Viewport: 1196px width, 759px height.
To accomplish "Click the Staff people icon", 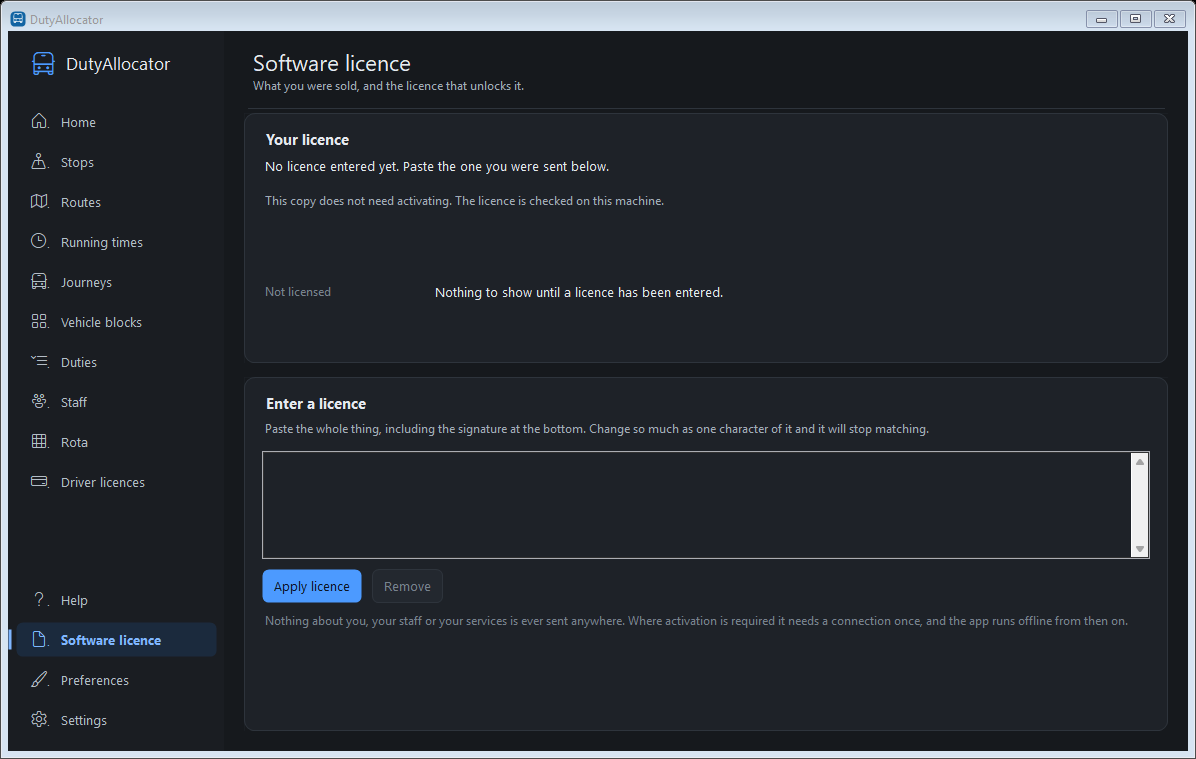I will tap(40, 401).
